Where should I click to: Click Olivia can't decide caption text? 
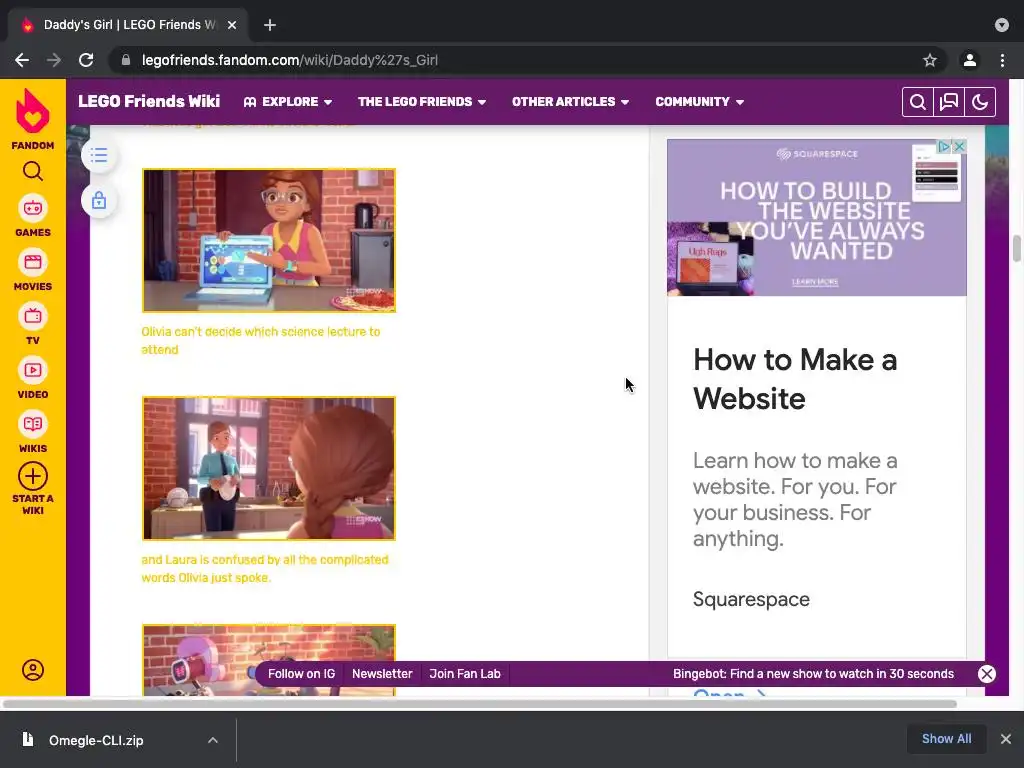[261, 340]
